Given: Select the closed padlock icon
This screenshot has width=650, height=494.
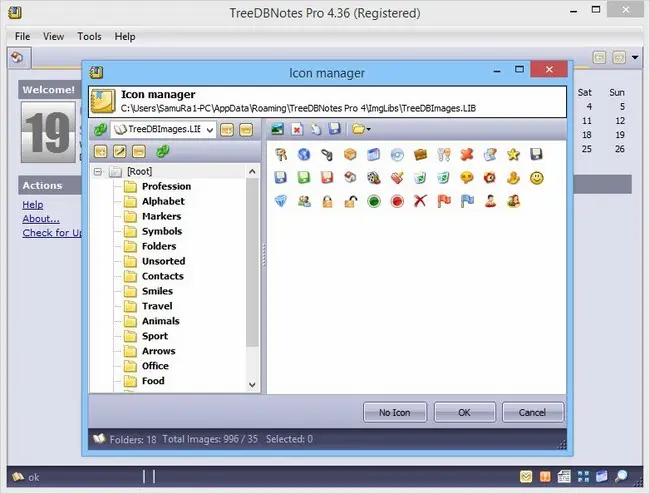Looking at the screenshot, I should (327, 201).
